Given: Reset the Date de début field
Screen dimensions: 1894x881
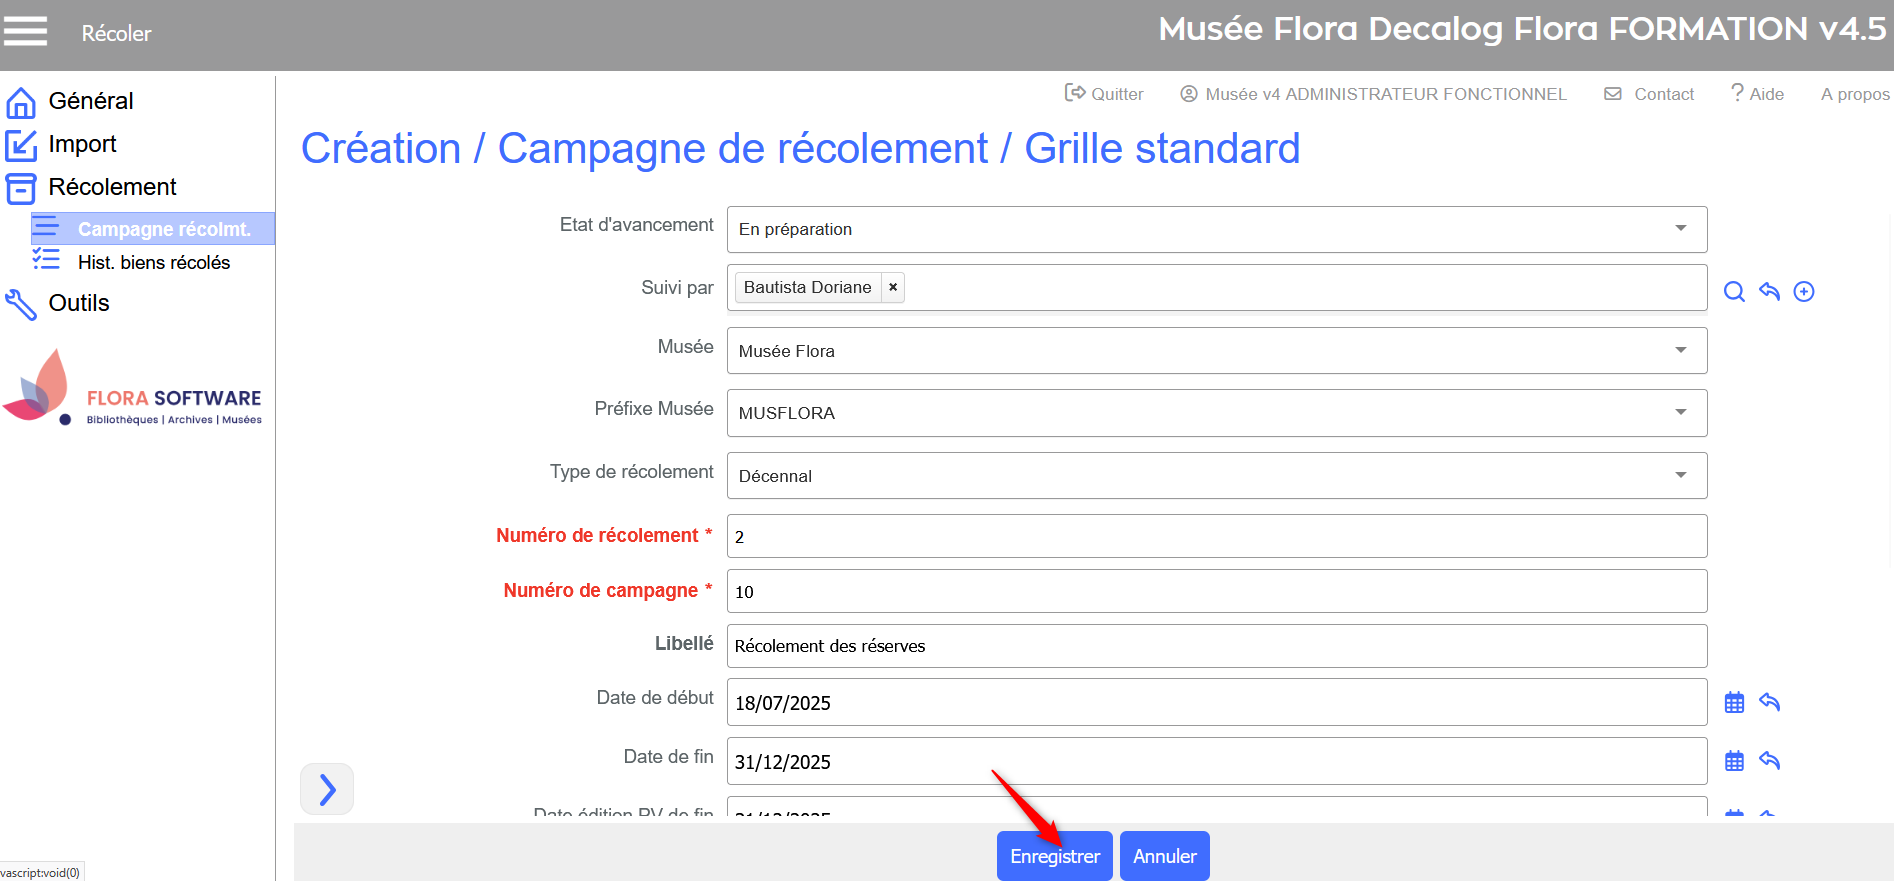Looking at the screenshot, I should coord(1769,702).
